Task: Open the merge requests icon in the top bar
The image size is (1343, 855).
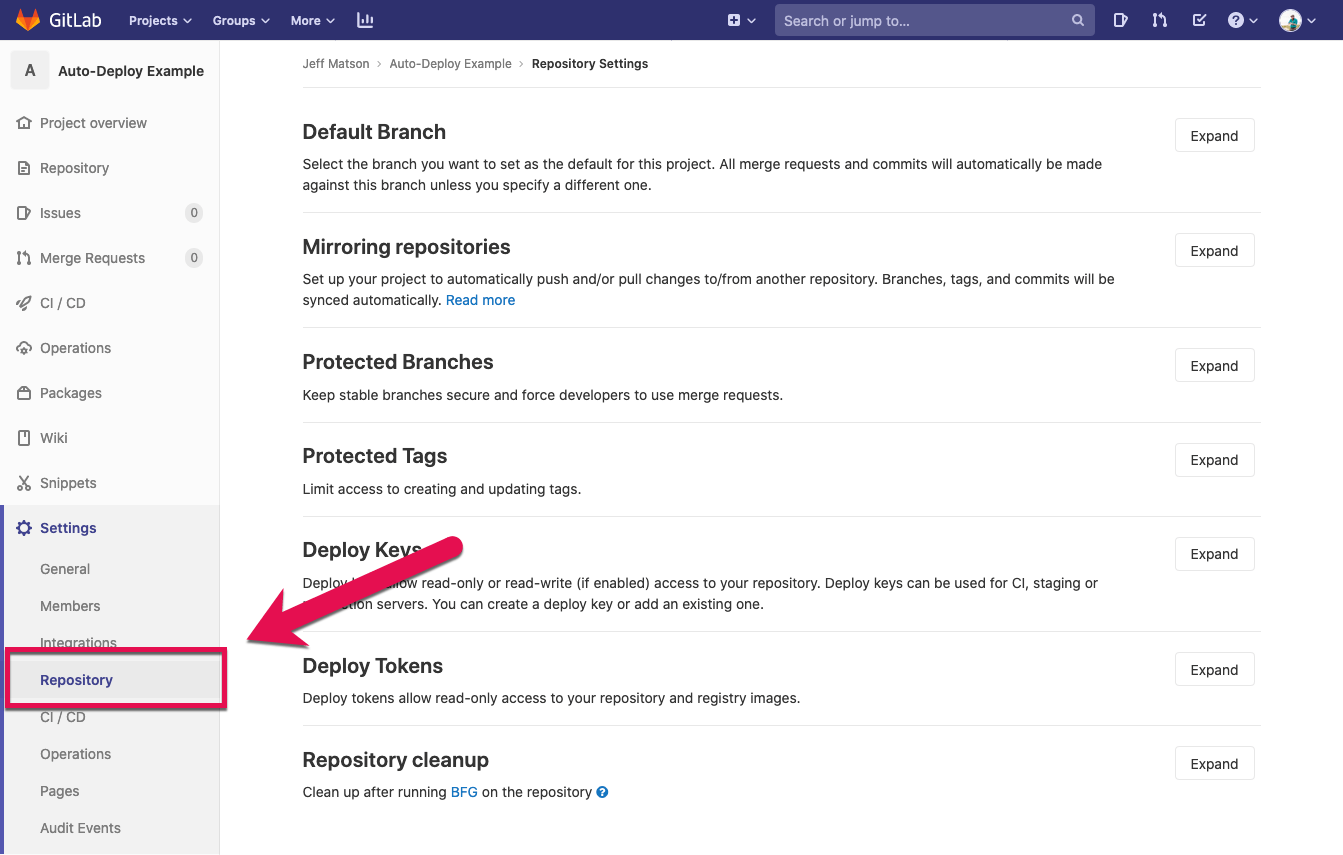Action: (1159, 20)
